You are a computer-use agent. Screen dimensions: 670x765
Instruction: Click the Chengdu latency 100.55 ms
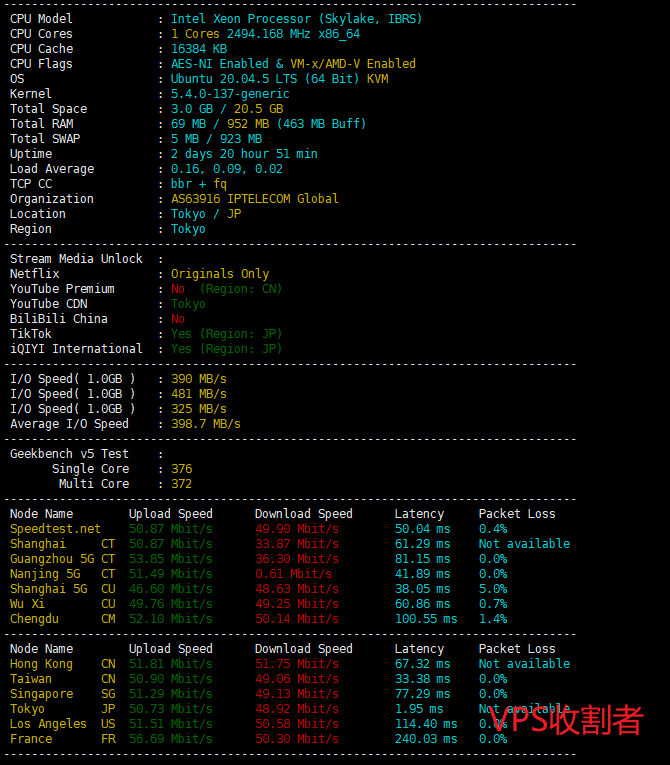pyautogui.click(x=425, y=619)
